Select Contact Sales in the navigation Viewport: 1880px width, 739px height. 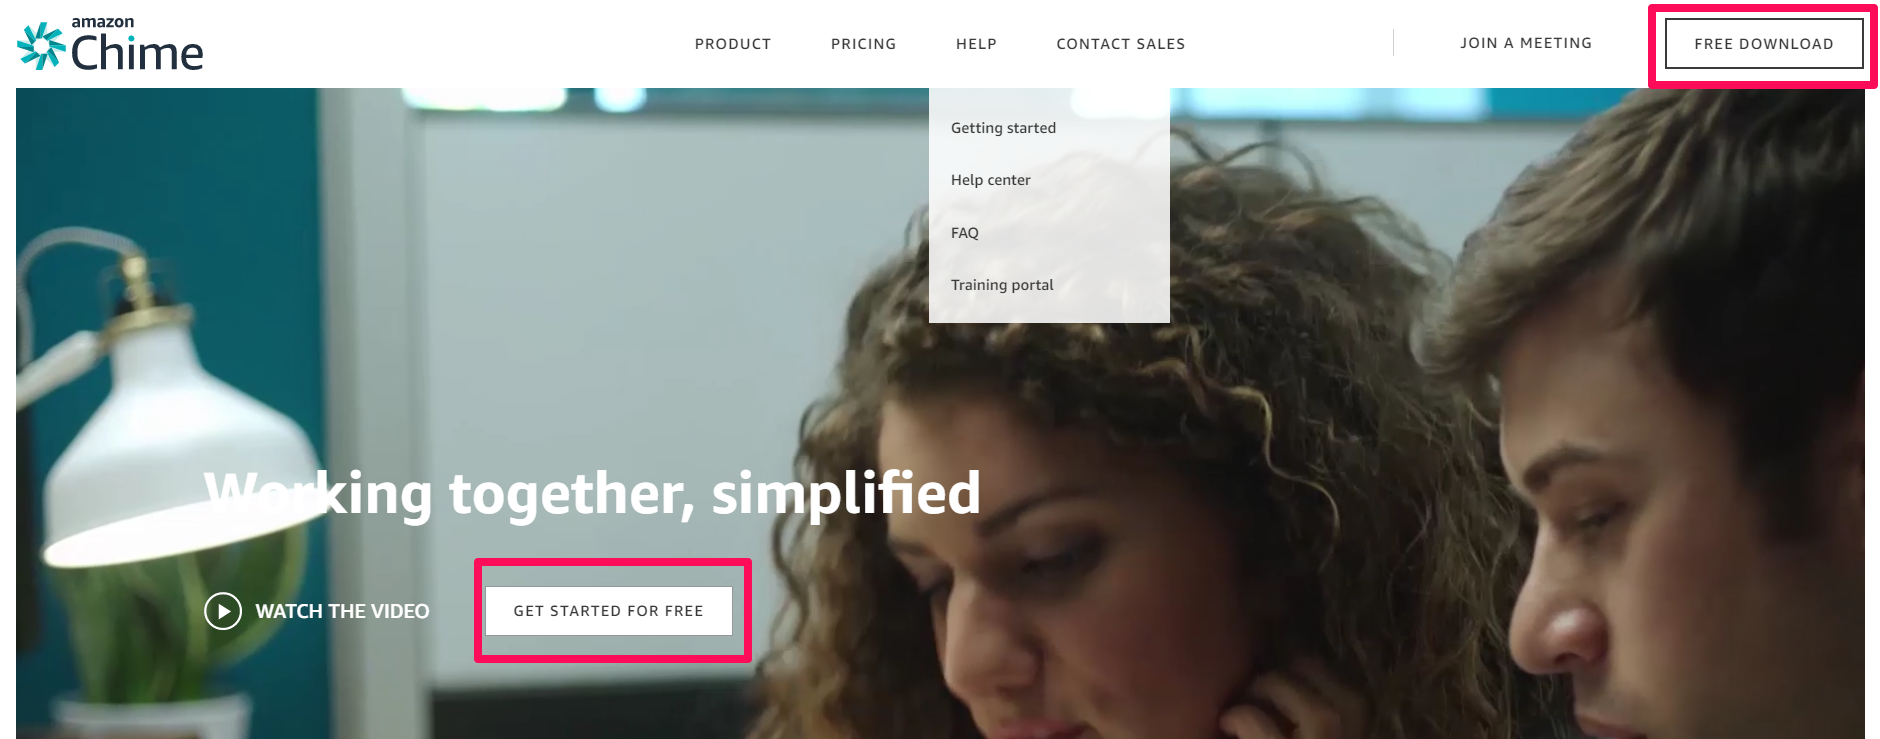(x=1120, y=44)
